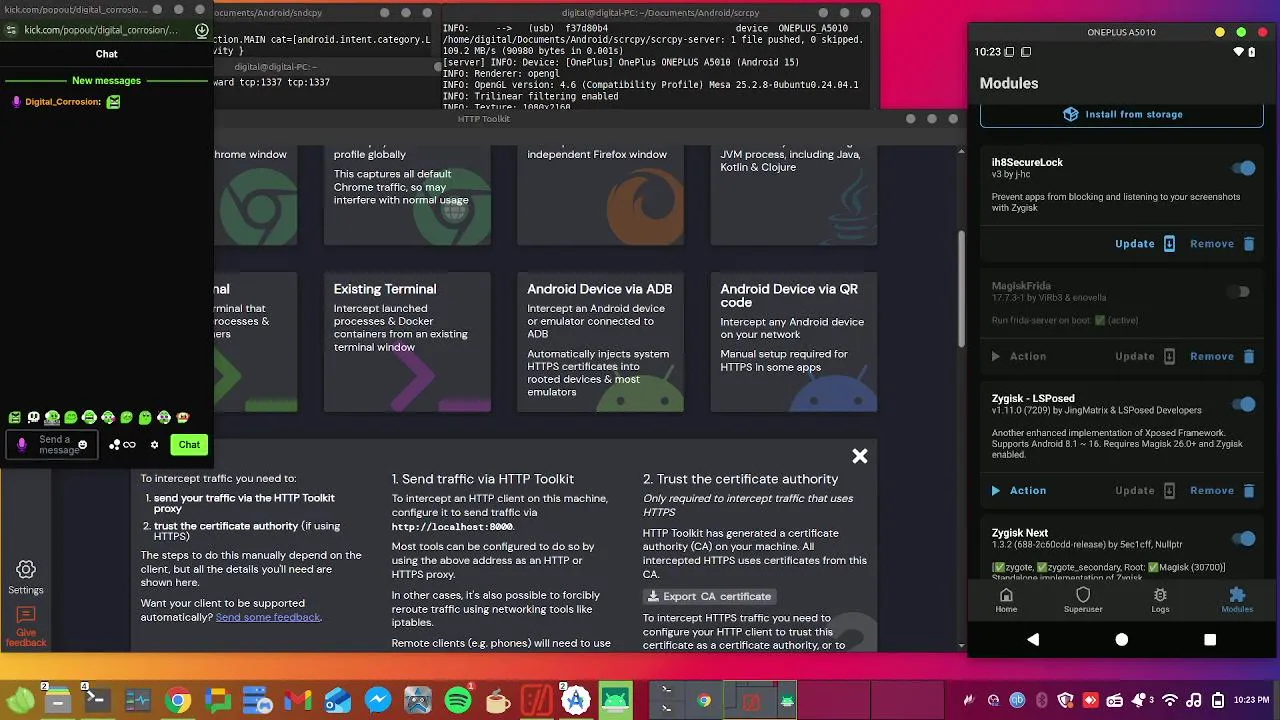1280x720 pixels.
Task: Disable the ih8SecureLock module switch
Action: tap(1243, 168)
